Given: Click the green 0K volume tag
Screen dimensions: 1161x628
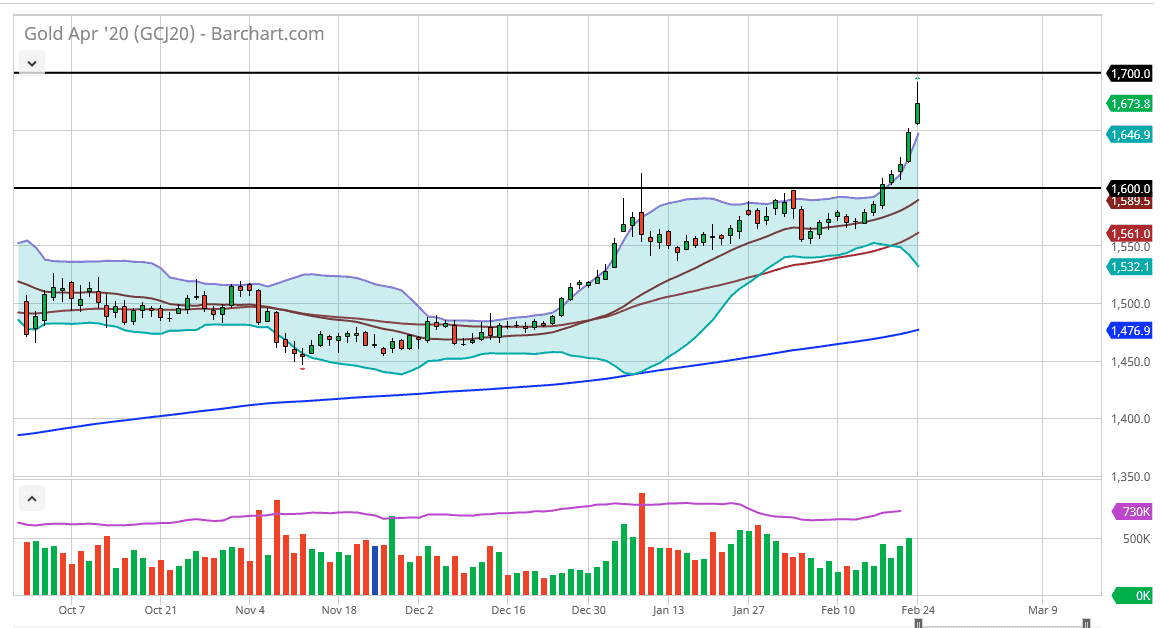Looking at the screenshot, I should click(1133, 595).
